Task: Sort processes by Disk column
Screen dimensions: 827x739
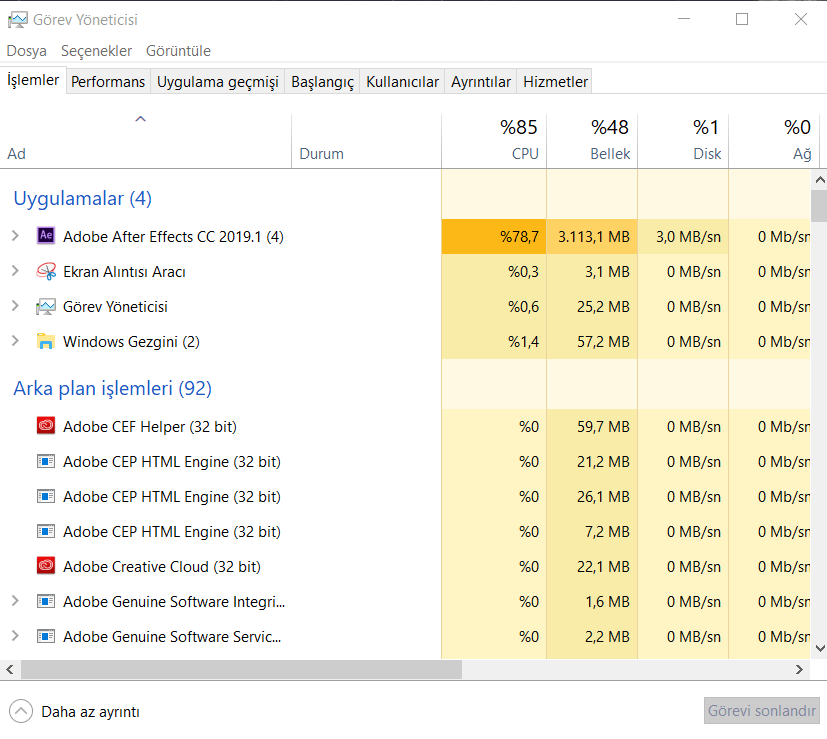Action: click(x=683, y=141)
